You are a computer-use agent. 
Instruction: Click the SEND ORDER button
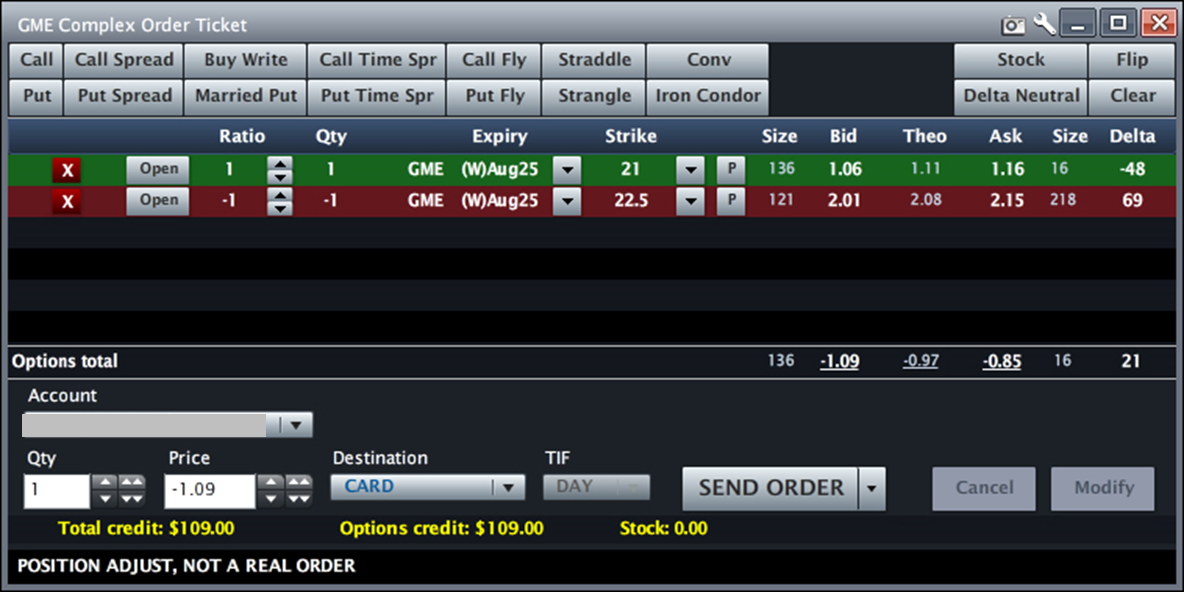tap(770, 489)
